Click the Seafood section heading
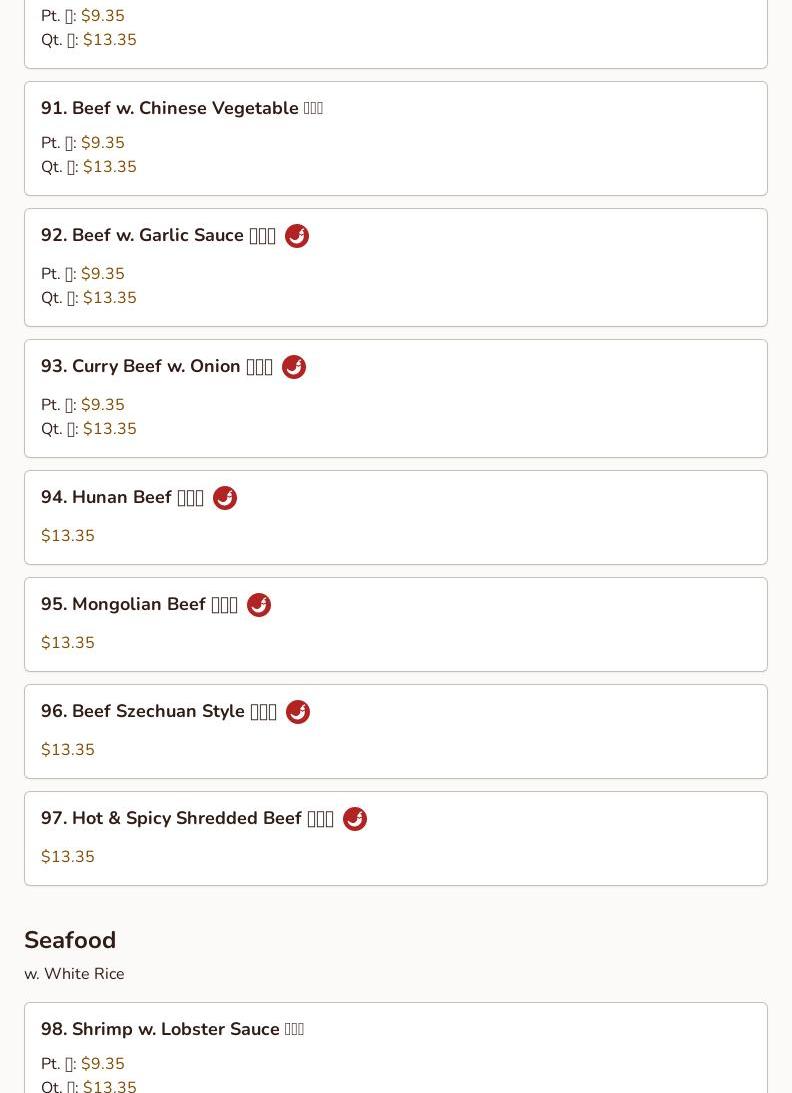This screenshot has height=1093, width=792. click(70, 940)
